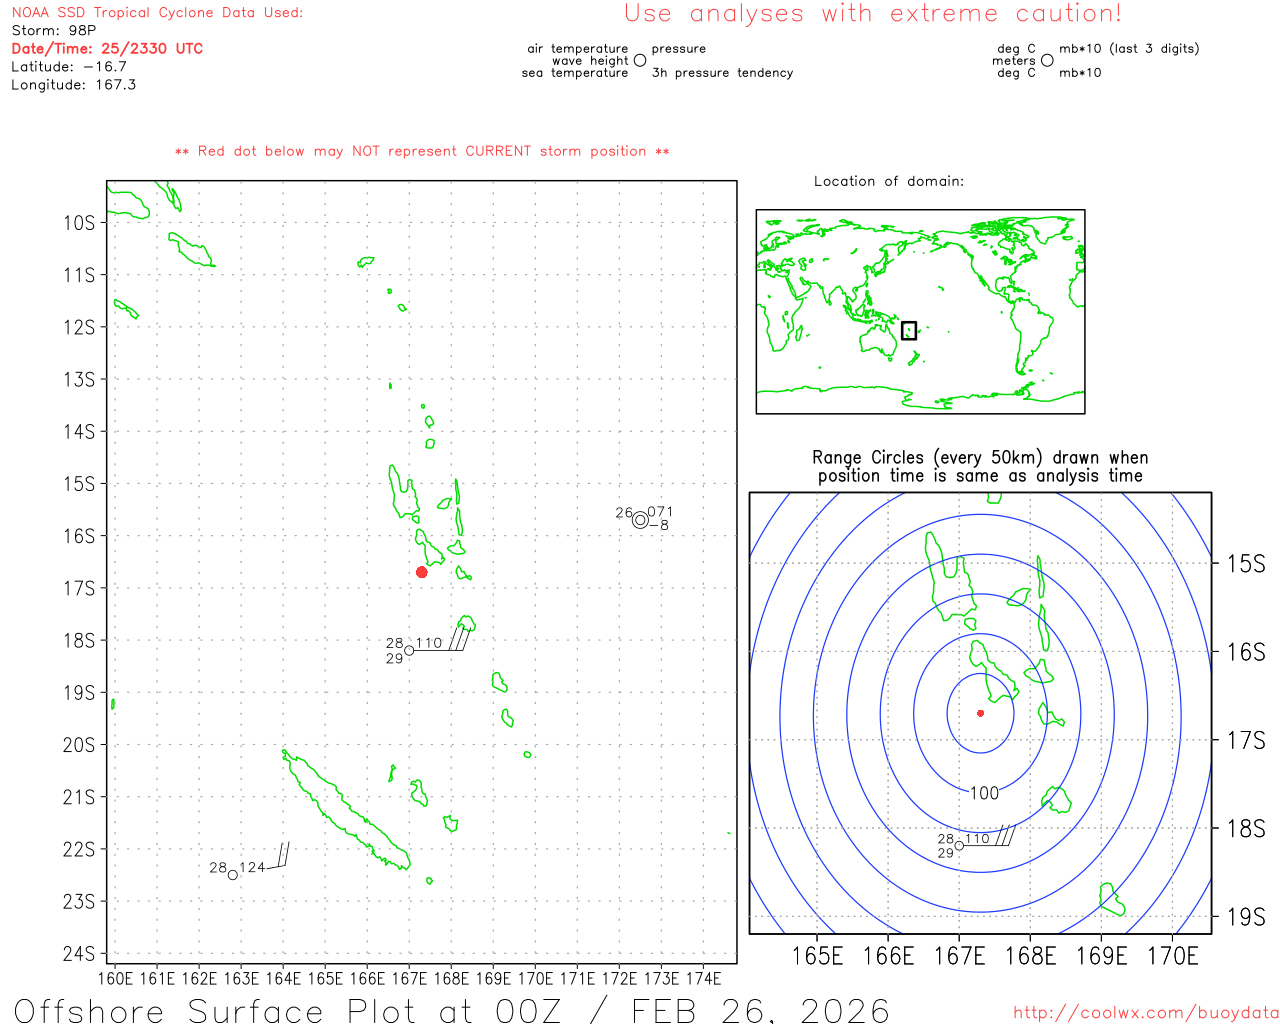Click the red storm dot in range circles map
Viewport: 1280px width, 1024px height.
tap(980, 713)
